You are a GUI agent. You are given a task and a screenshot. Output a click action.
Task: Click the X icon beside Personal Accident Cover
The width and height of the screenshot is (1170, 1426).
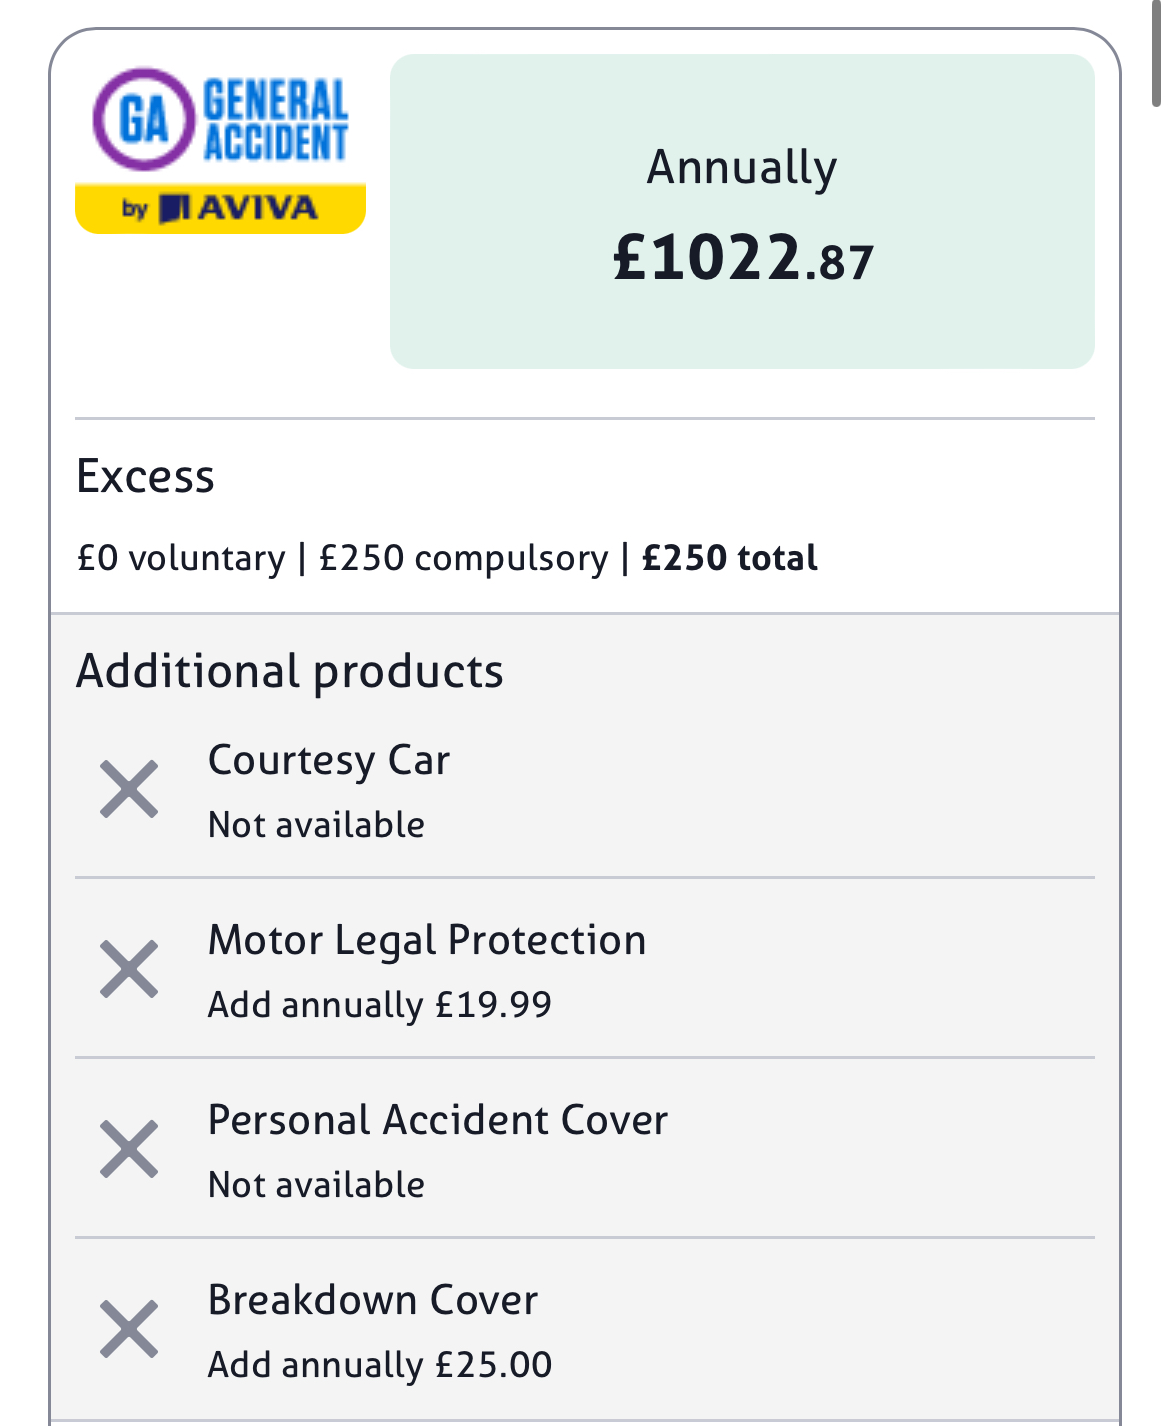129,1149
